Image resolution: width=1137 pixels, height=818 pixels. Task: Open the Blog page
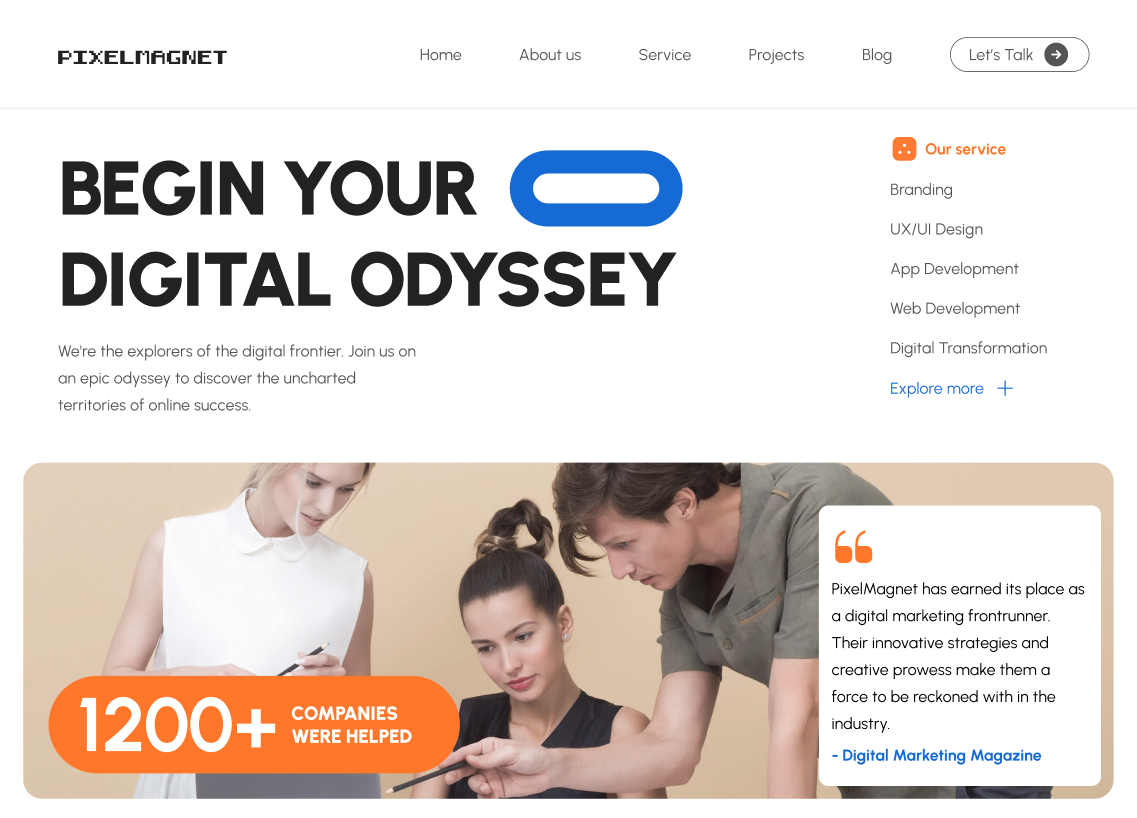(876, 55)
